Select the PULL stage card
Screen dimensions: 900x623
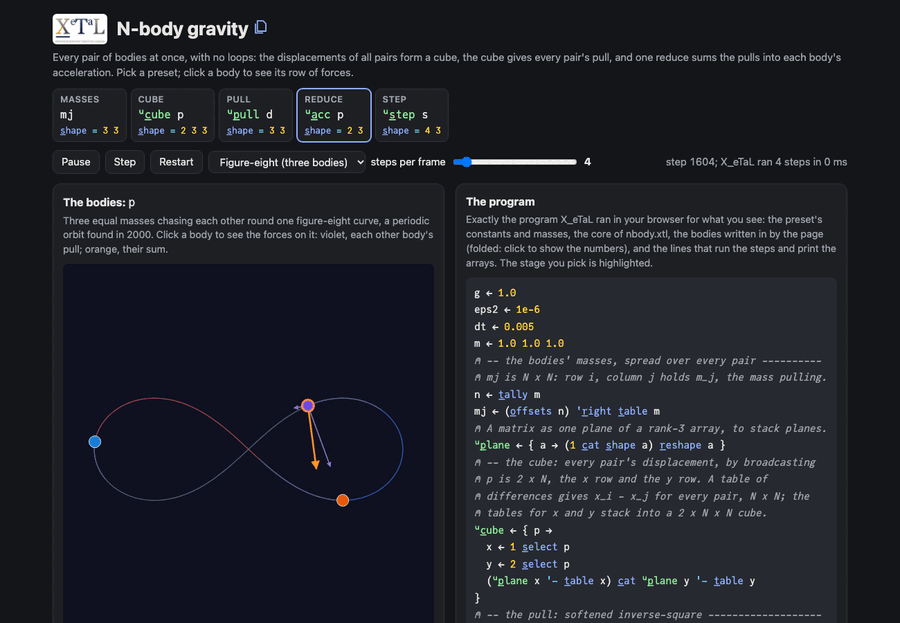click(255, 115)
